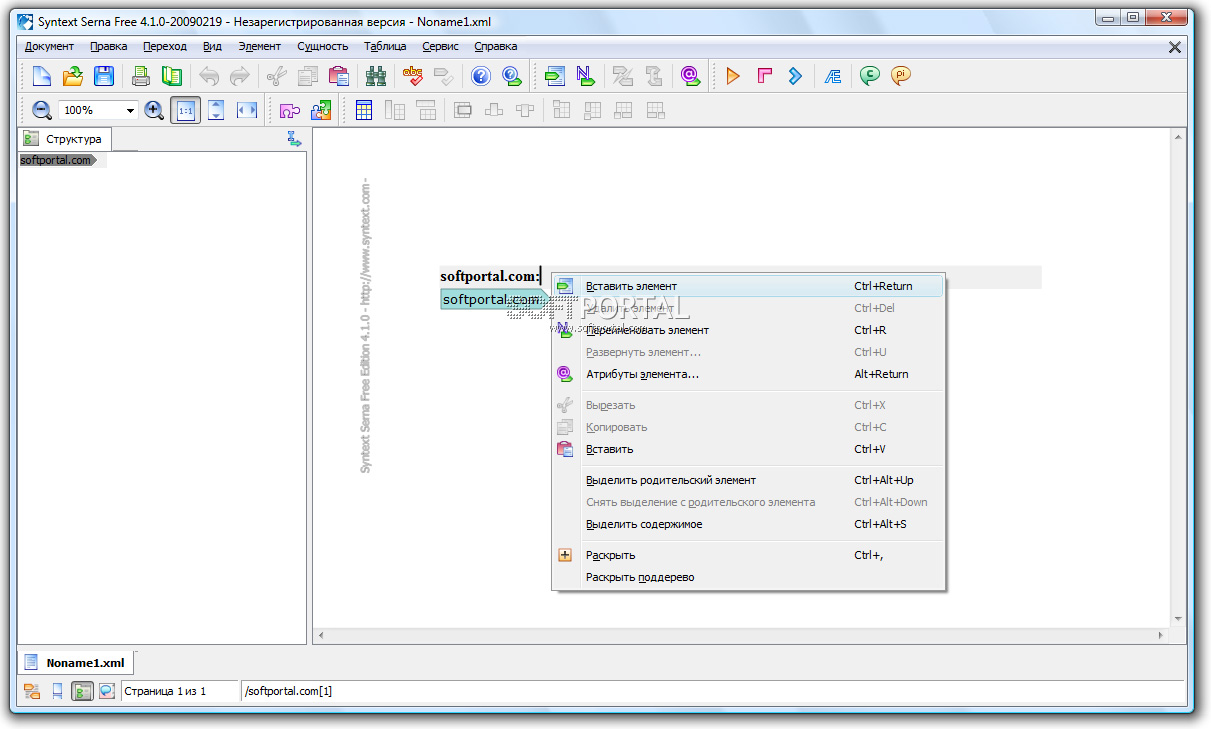
Task: Open Find with the binoculars icon
Action: [x=376, y=76]
